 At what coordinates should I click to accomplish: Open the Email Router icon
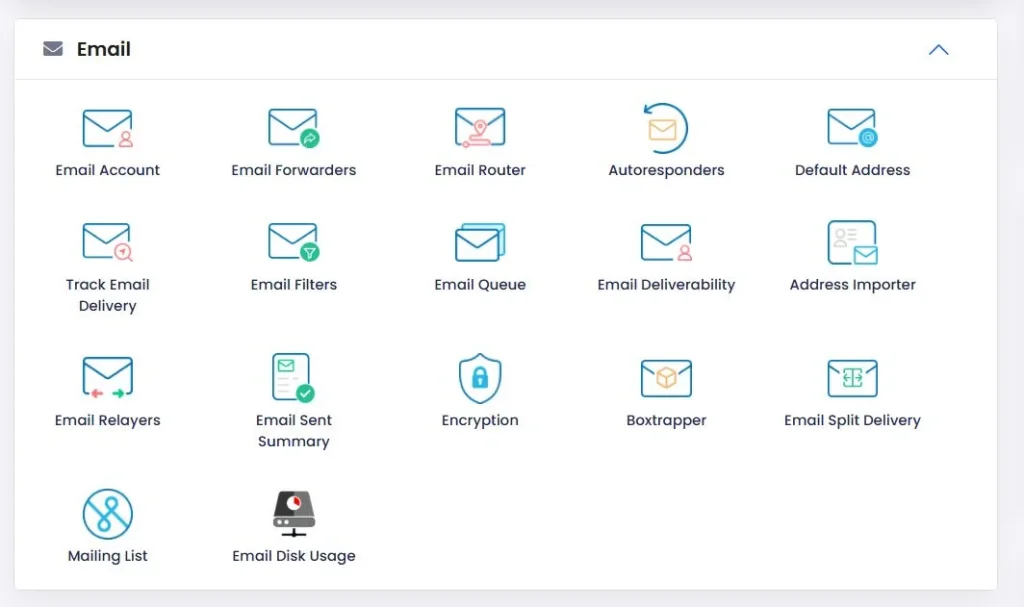(x=480, y=129)
